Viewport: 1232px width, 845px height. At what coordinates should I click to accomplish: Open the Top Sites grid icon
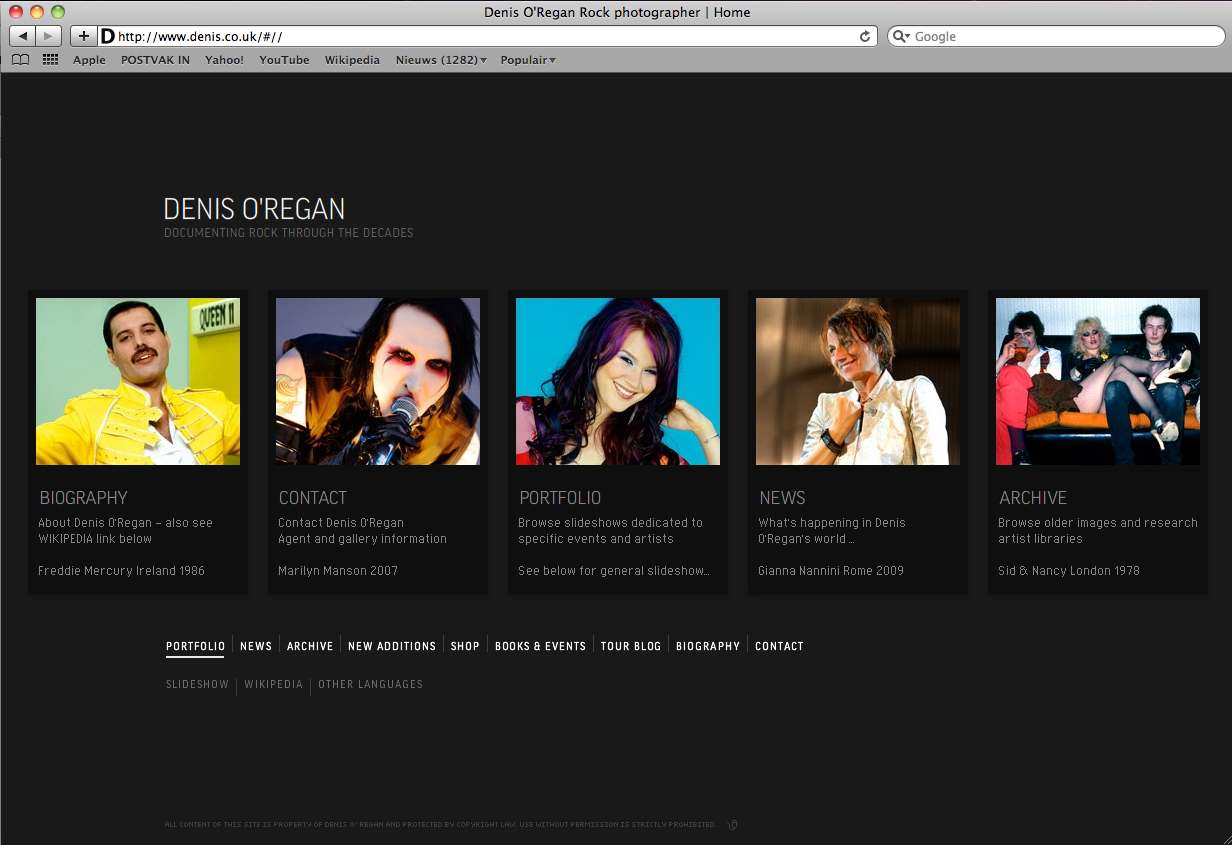point(50,60)
